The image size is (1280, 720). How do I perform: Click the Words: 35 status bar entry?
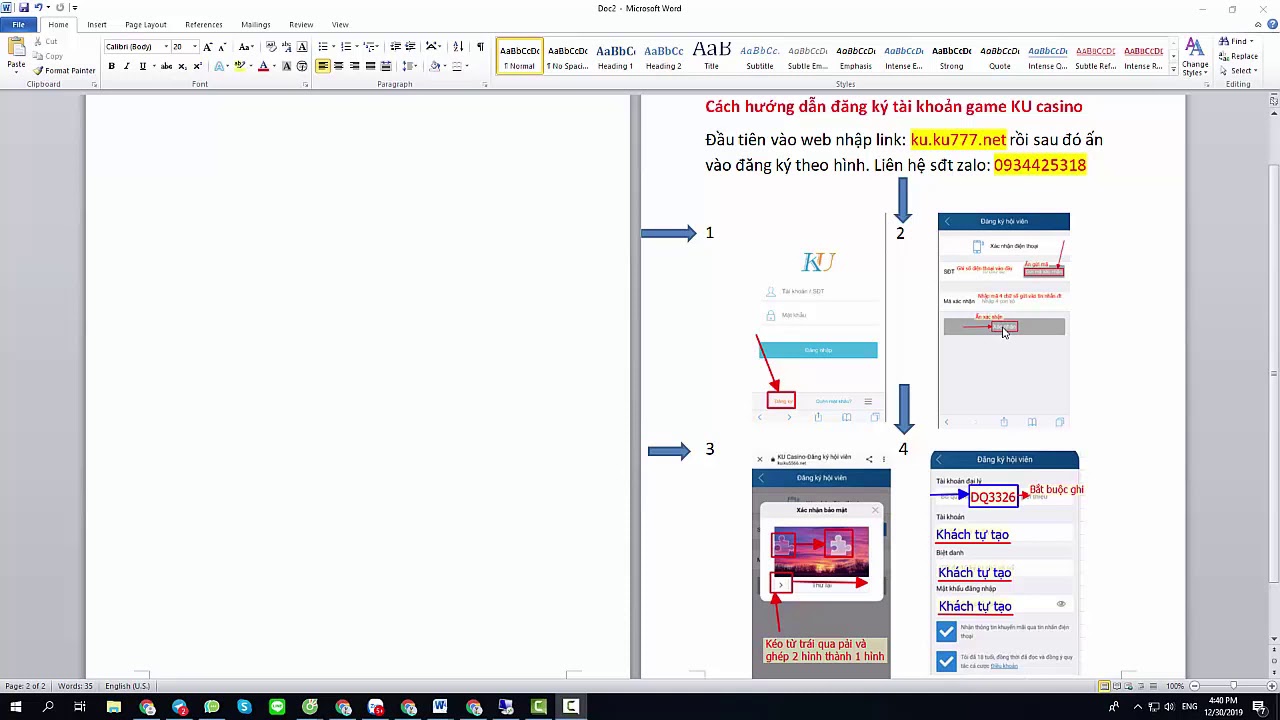[75, 686]
